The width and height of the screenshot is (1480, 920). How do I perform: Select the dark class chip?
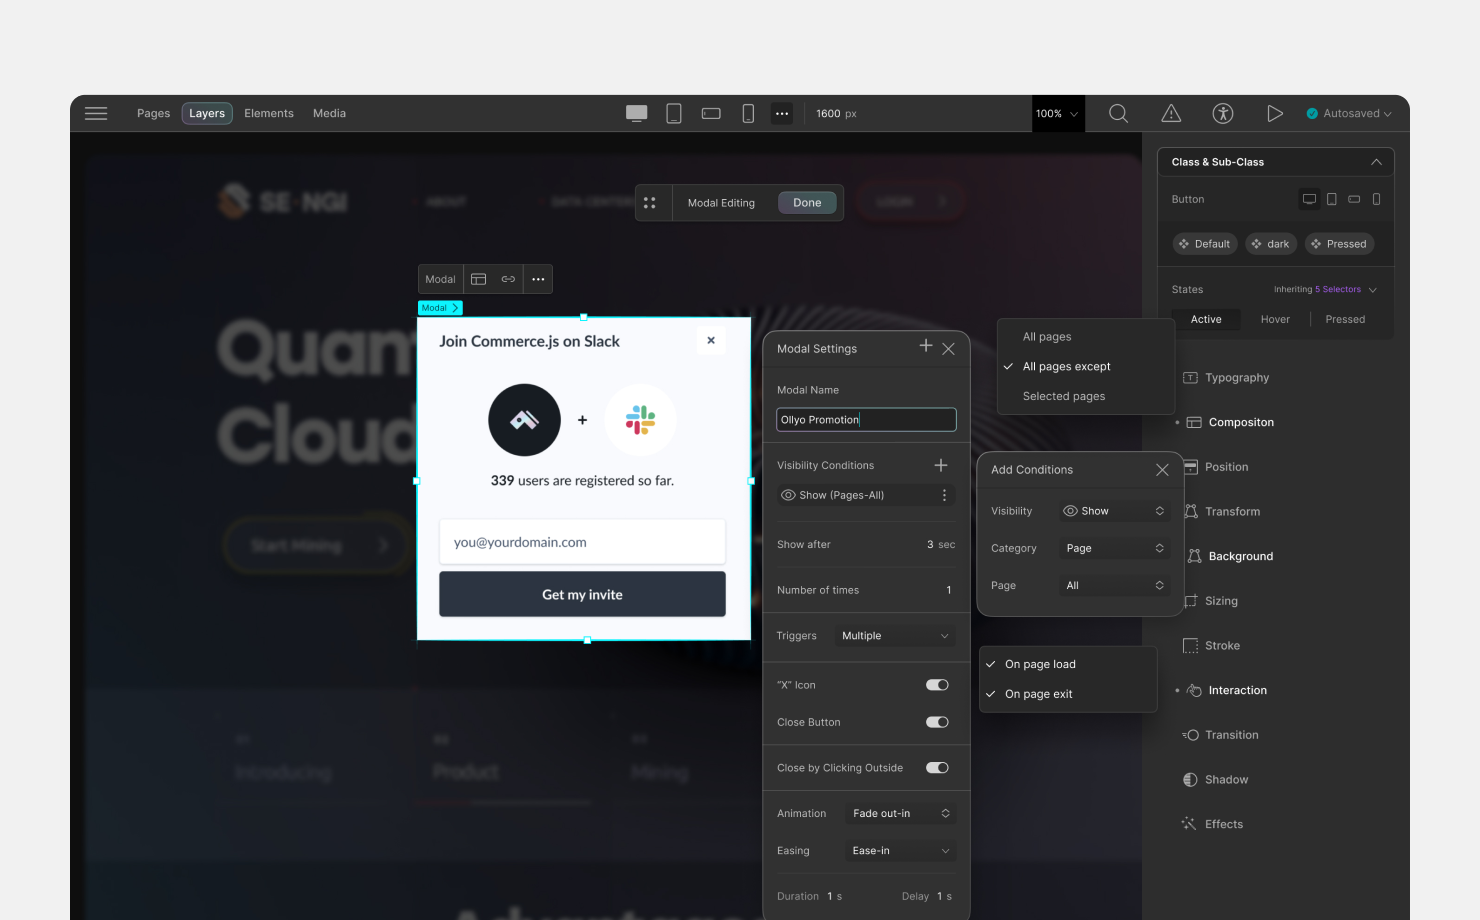click(1271, 244)
